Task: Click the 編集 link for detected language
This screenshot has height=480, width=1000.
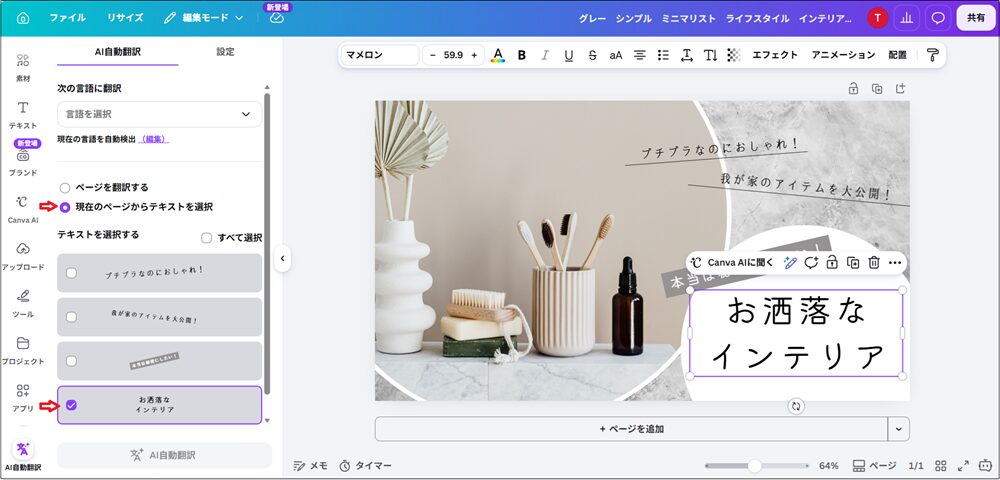Action: click(153, 139)
